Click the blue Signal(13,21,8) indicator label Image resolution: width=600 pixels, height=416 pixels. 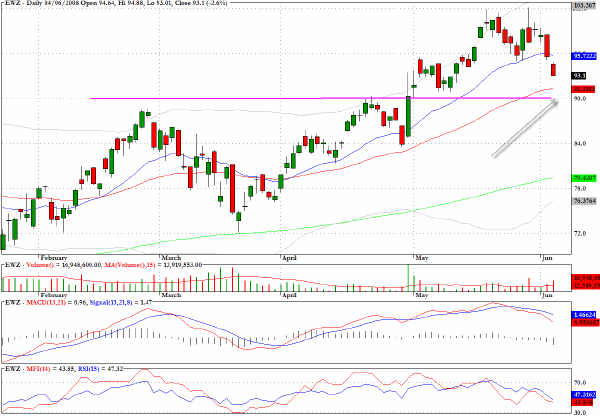pos(111,302)
